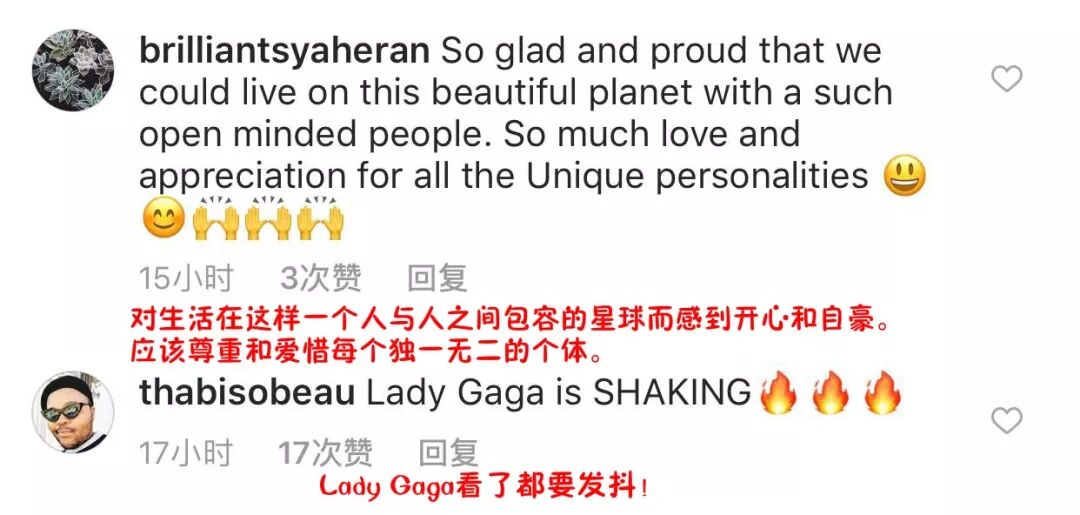The height and width of the screenshot is (515, 1080).
Task: Click the first fire emoji after SHAKING
Action: pos(778,392)
